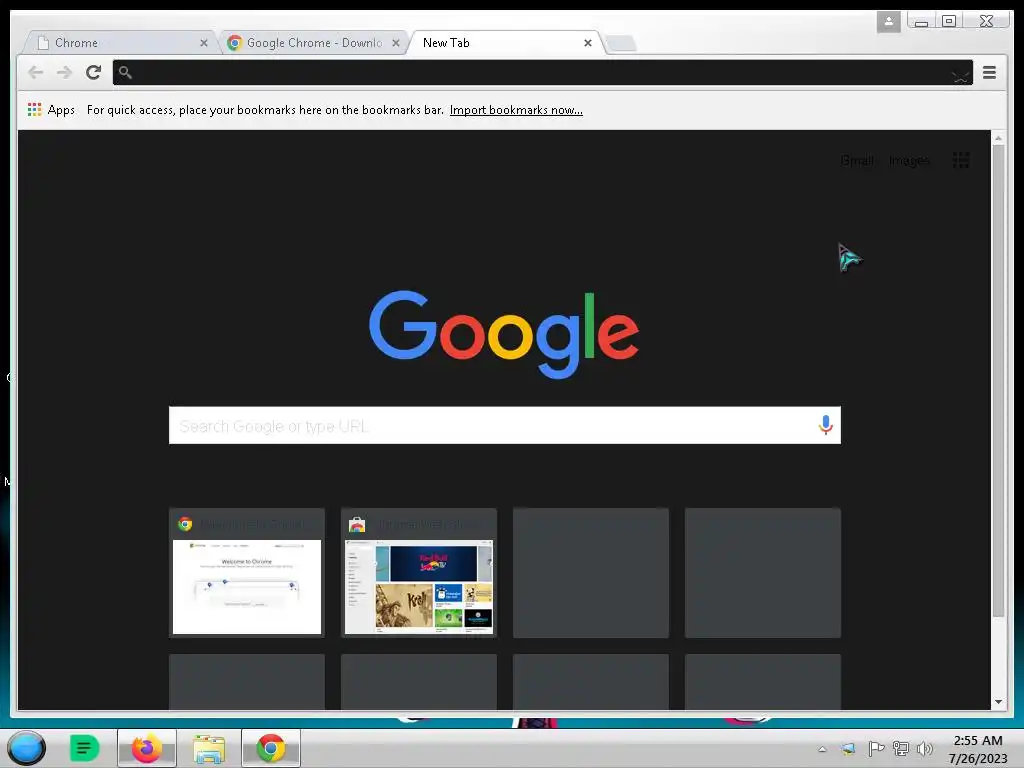This screenshot has height=768, width=1024.
Task: Open the Images link
Action: coord(909,160)
